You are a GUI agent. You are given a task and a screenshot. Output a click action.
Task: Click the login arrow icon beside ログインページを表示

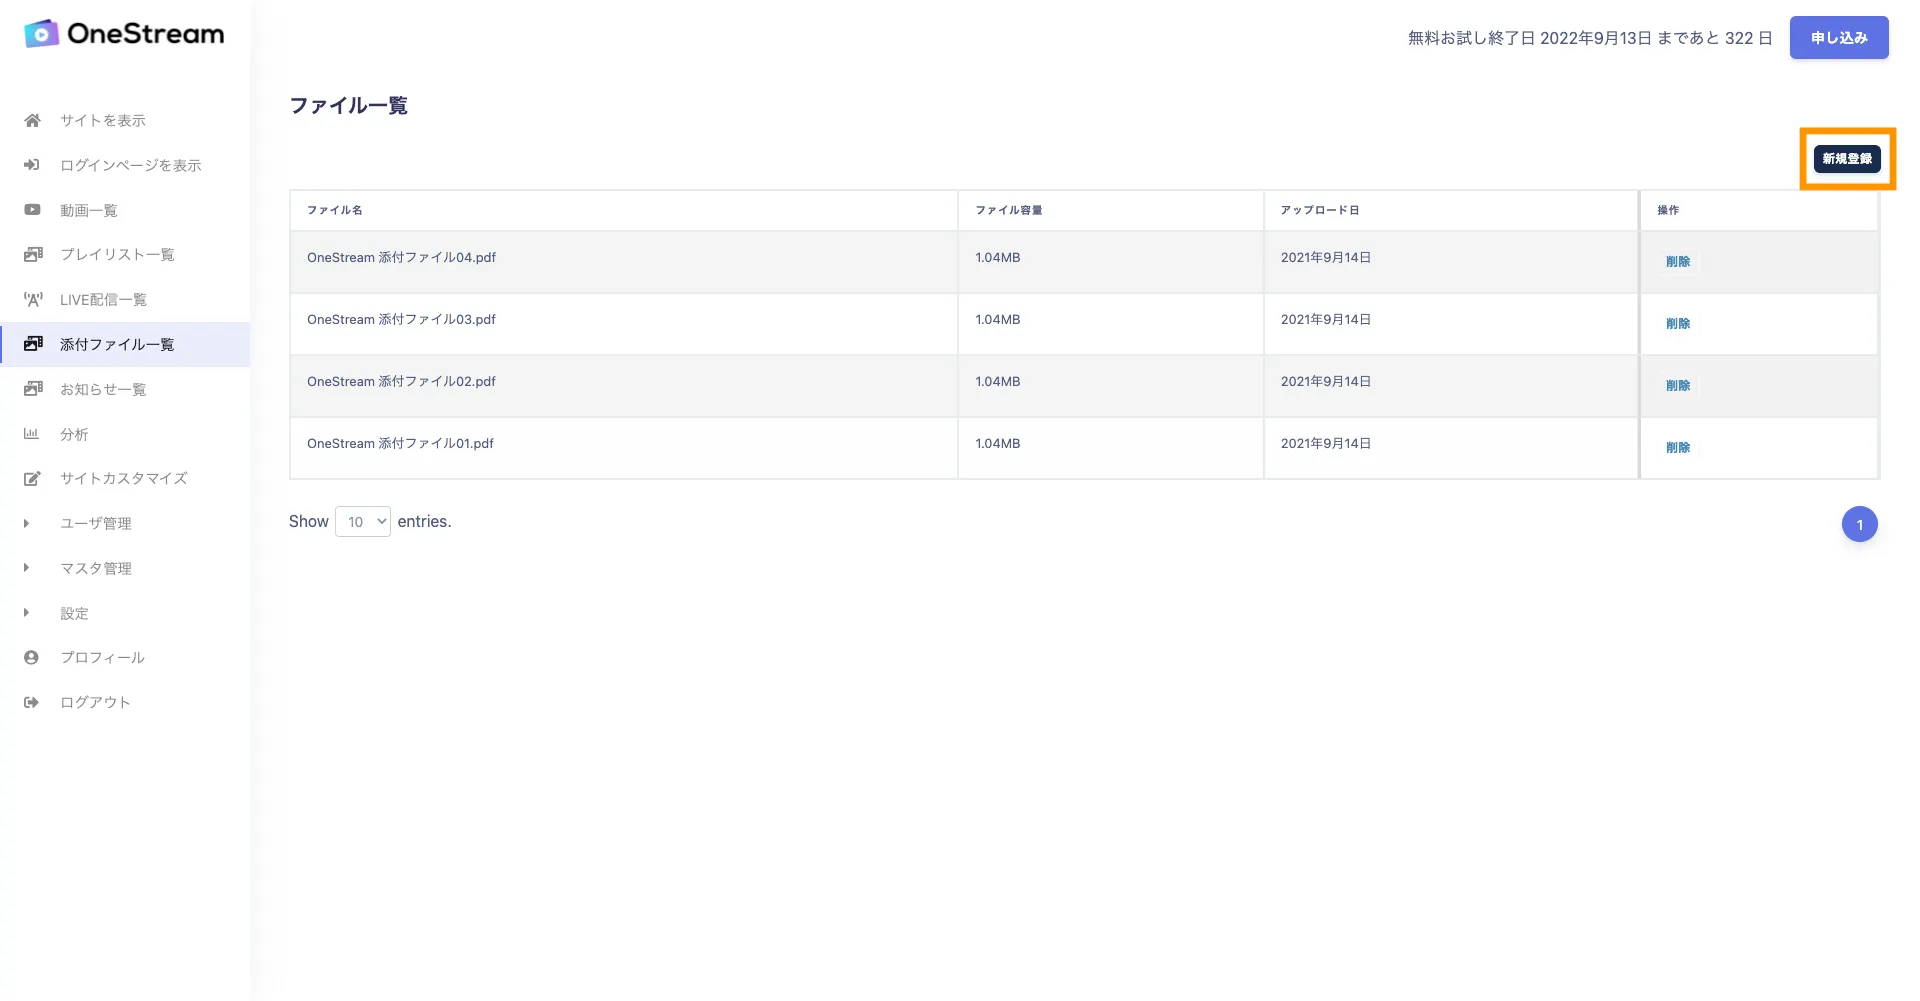pos(32,165)
